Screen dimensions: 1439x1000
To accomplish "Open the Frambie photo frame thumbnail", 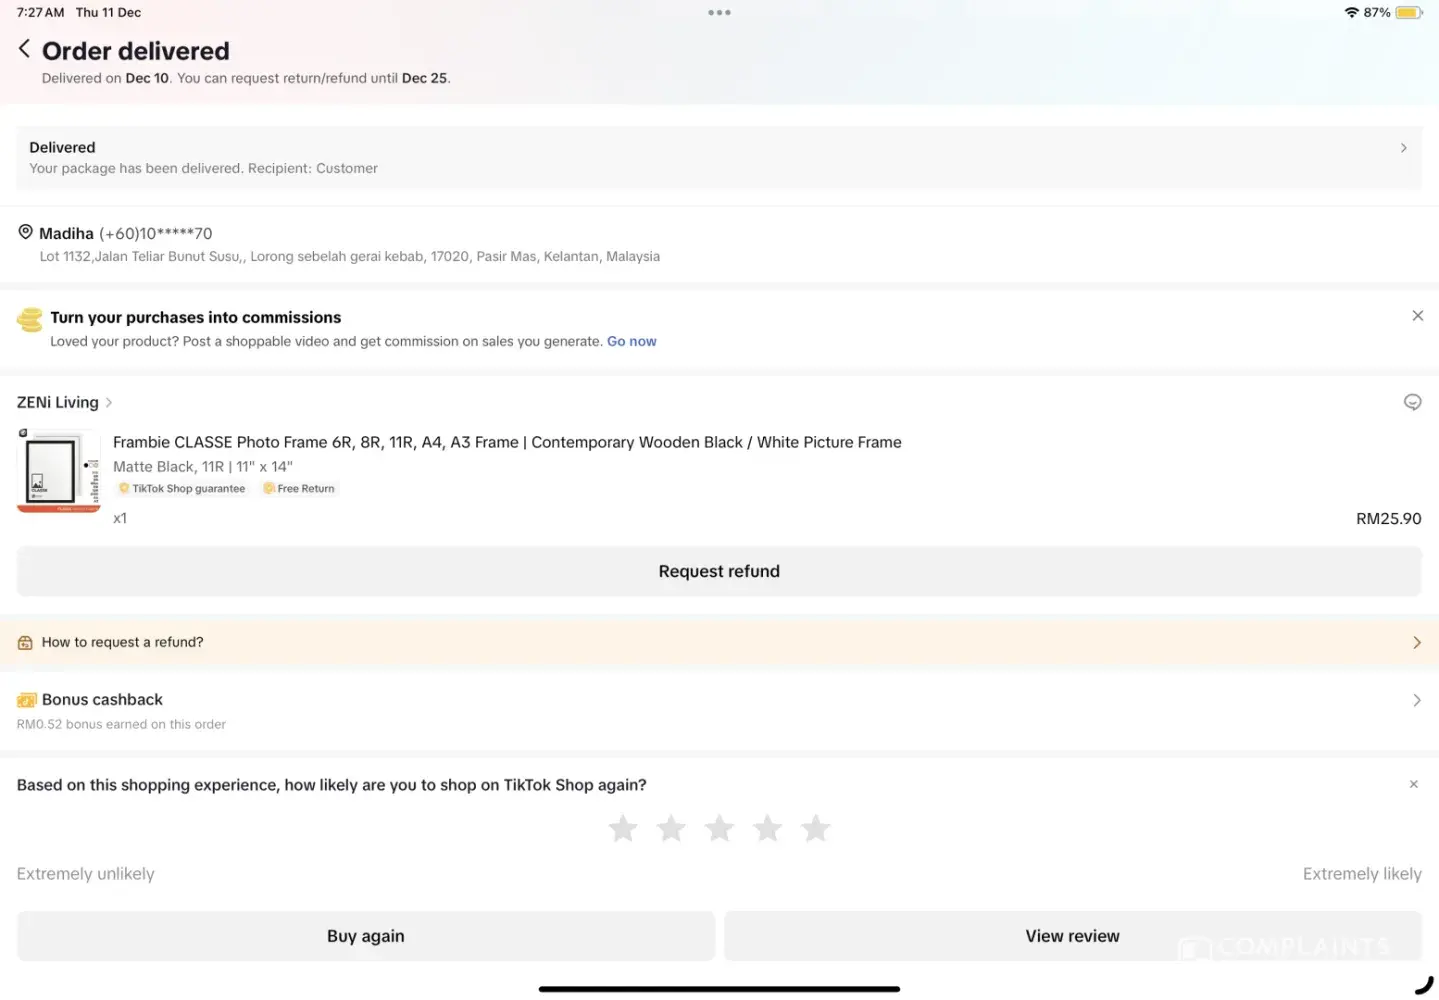I will [59, 471].
